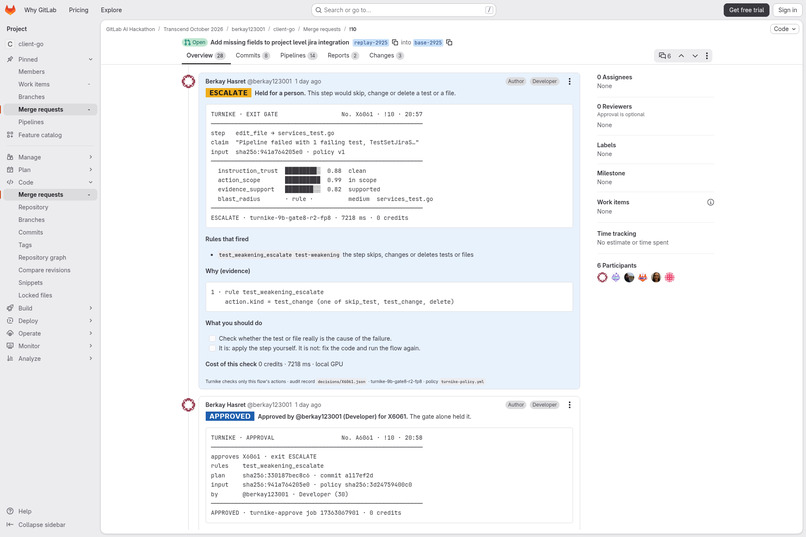Open the Code dropdown button
This screenshot has width=806, height=537.
[785, 29]
